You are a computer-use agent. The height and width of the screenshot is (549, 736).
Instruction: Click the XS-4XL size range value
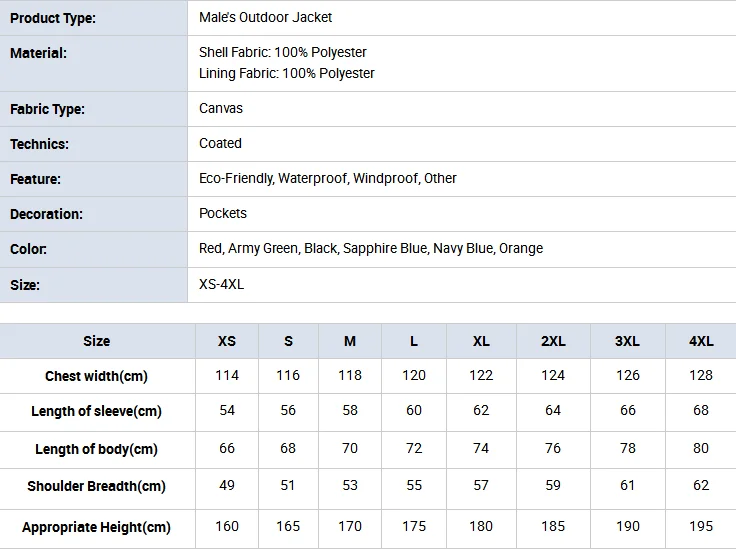(x=221, y=284)
